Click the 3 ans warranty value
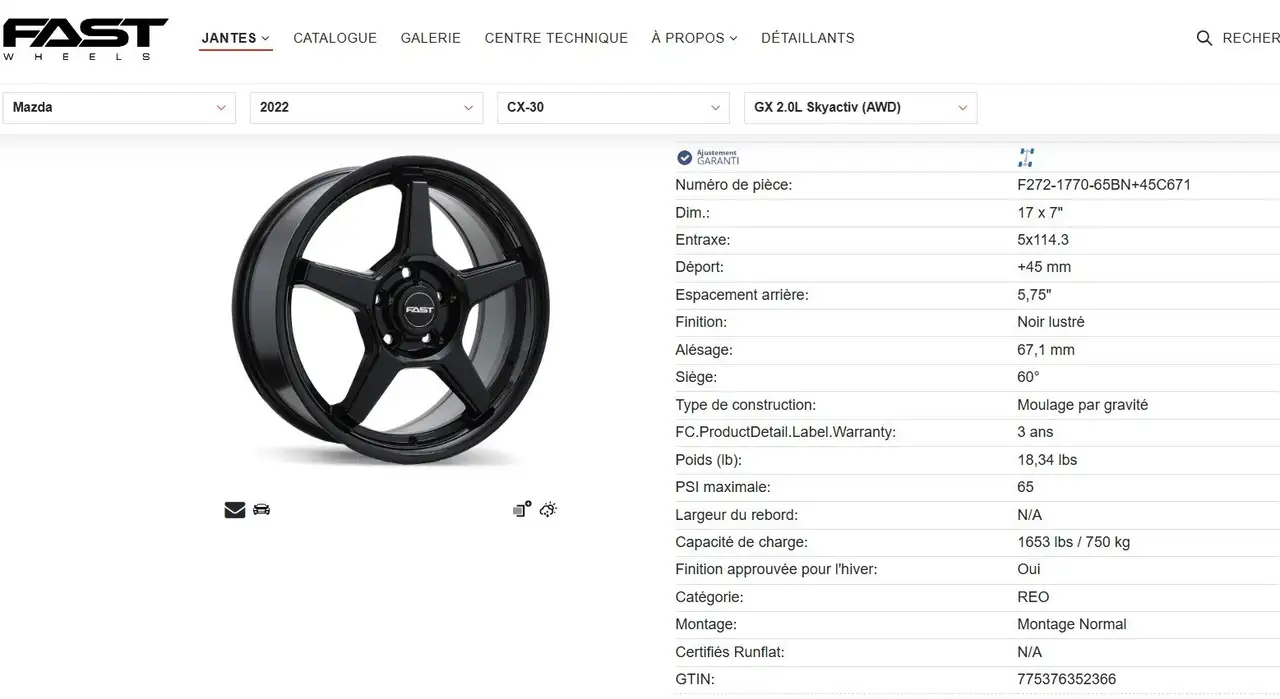The width and height of the screenshot is (1280, 699). tap(1035, 432)
